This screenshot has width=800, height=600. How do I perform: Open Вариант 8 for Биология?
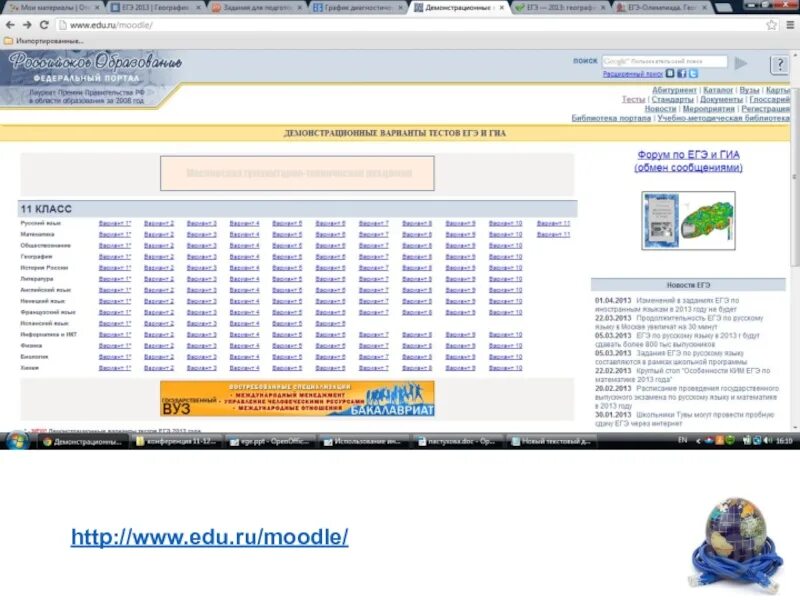tap(417, 357)
